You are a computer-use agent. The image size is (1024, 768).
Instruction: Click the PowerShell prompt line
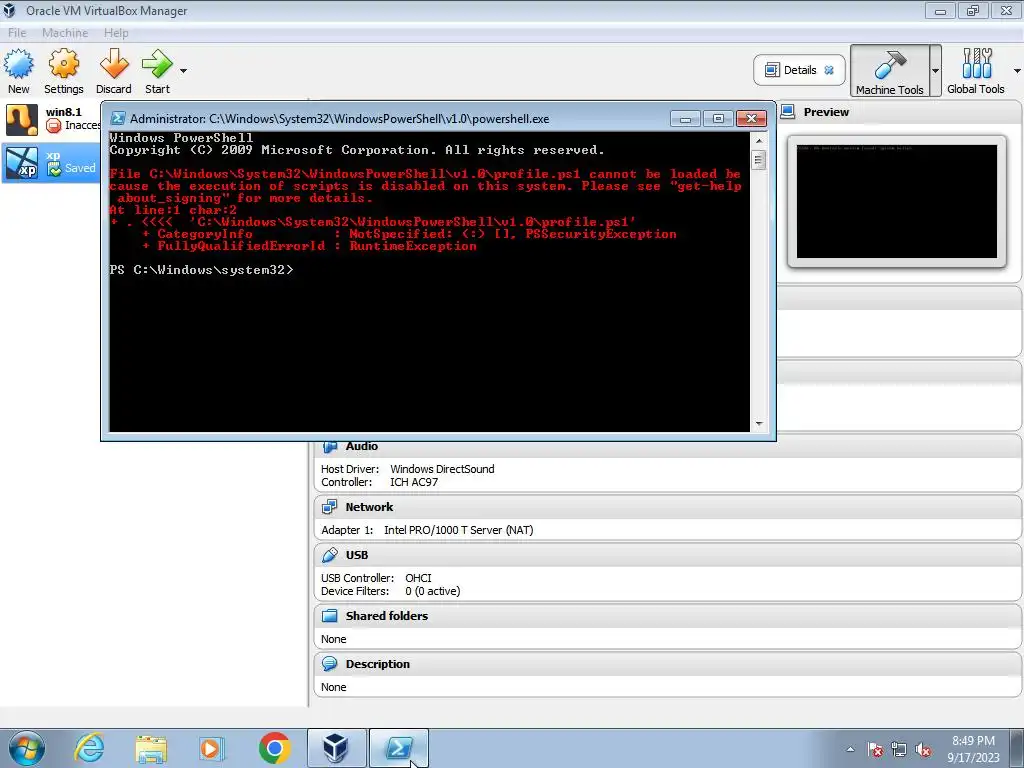202,270
